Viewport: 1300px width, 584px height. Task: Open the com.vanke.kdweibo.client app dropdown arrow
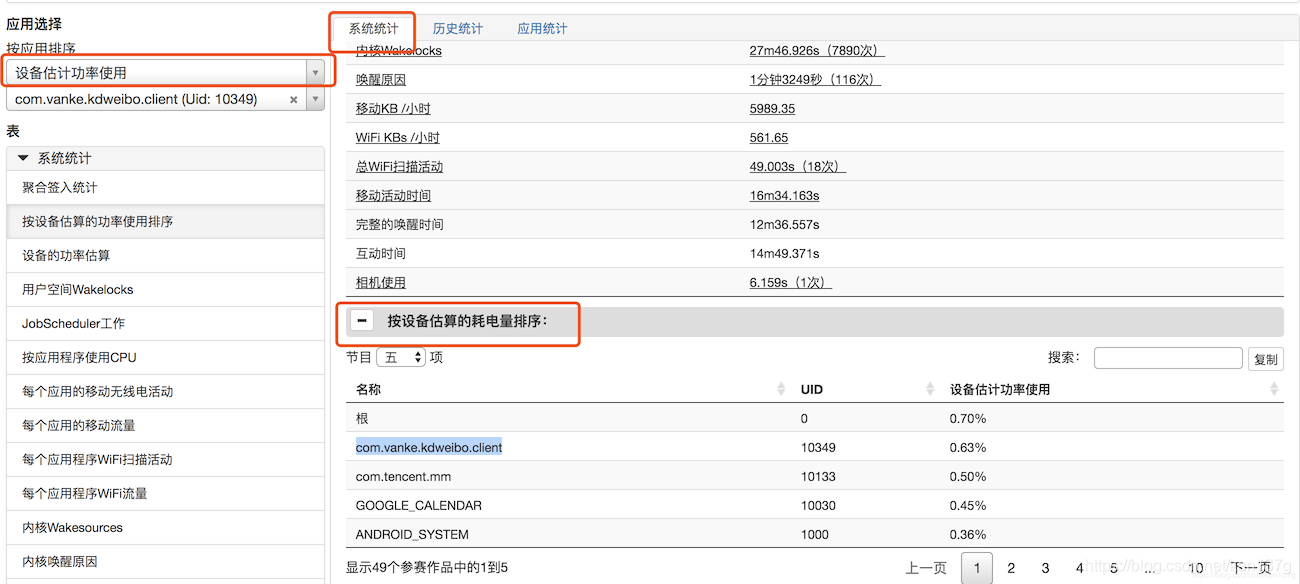click(316, 100)
